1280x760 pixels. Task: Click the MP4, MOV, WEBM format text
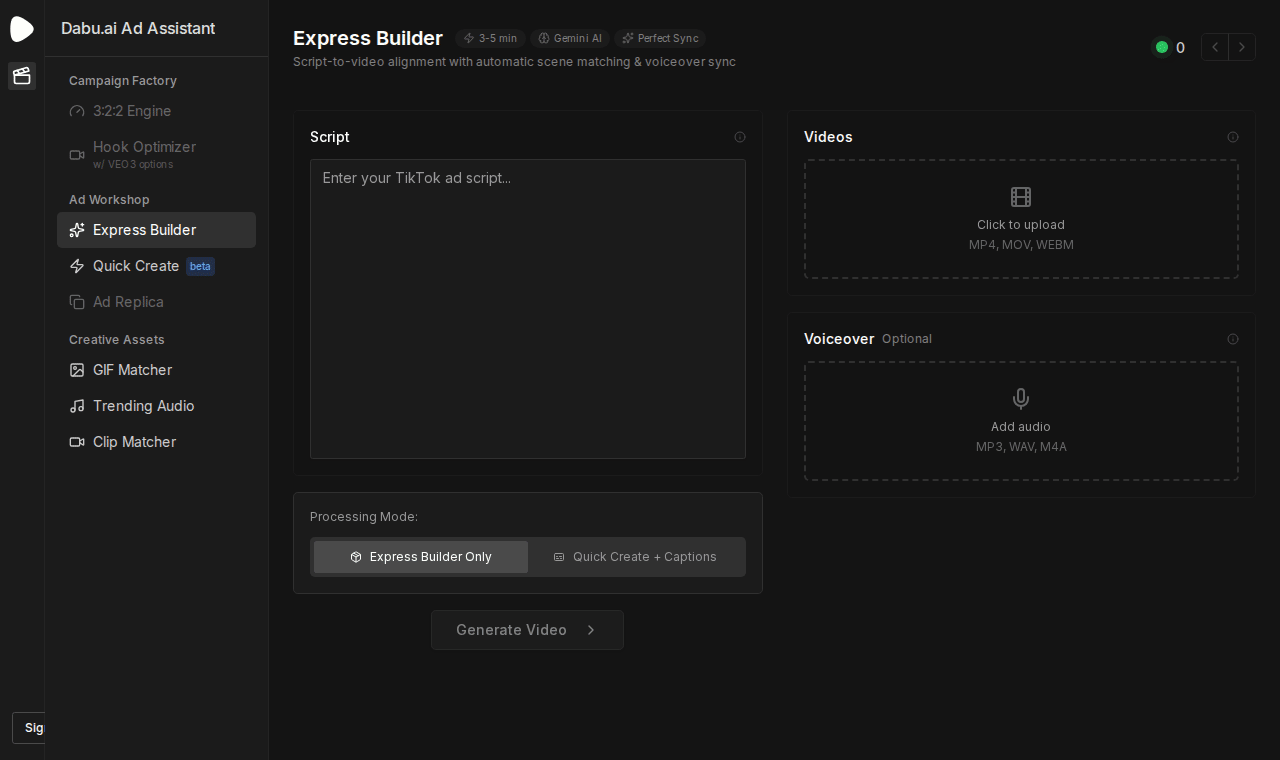pos(1021,245)
